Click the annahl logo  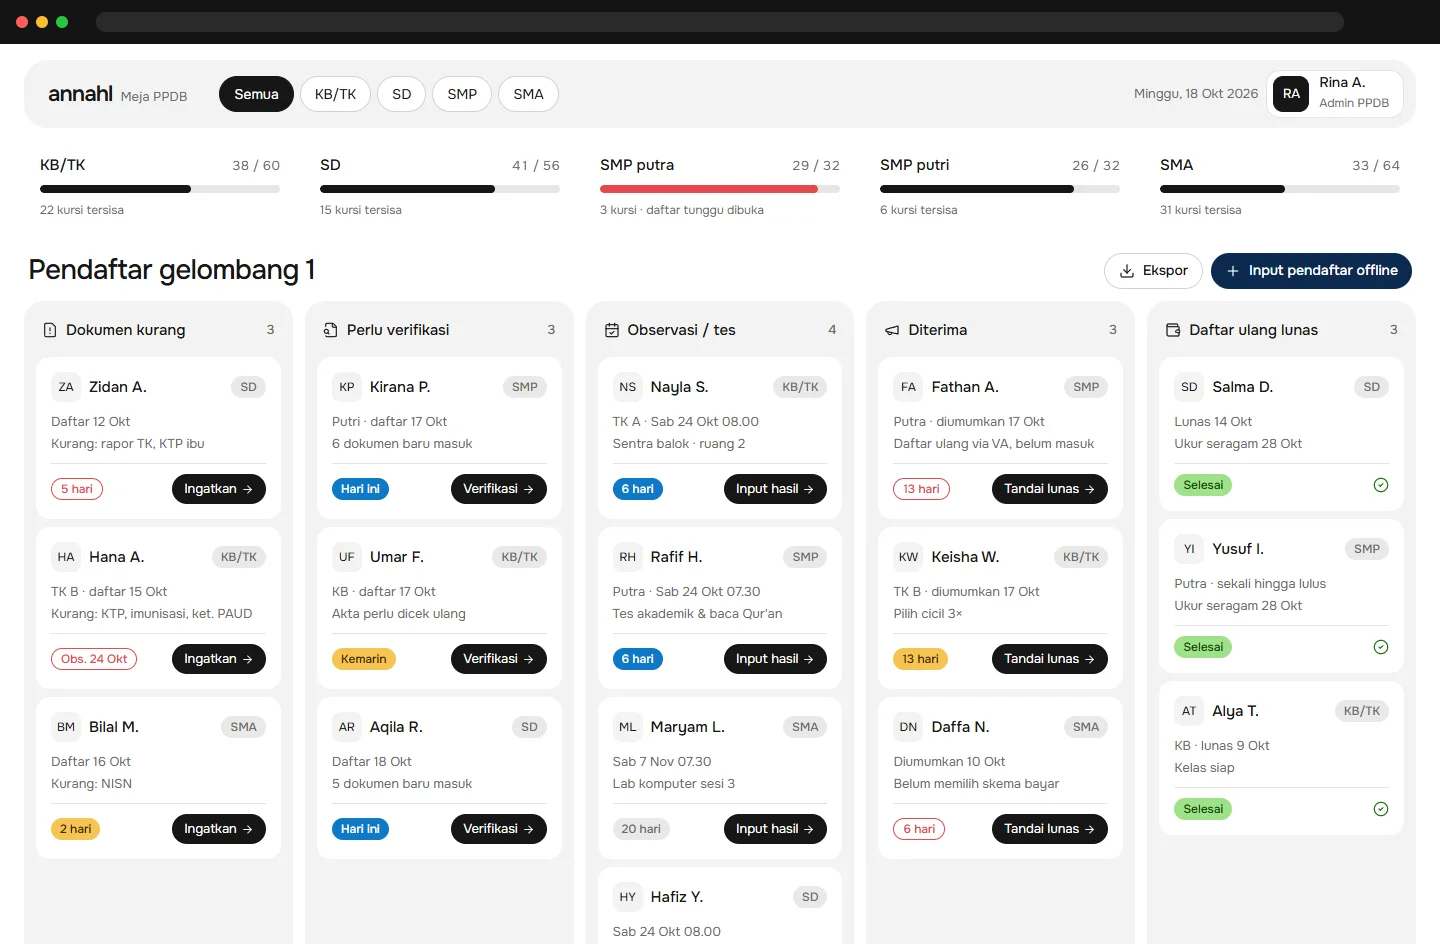(80, 94)
